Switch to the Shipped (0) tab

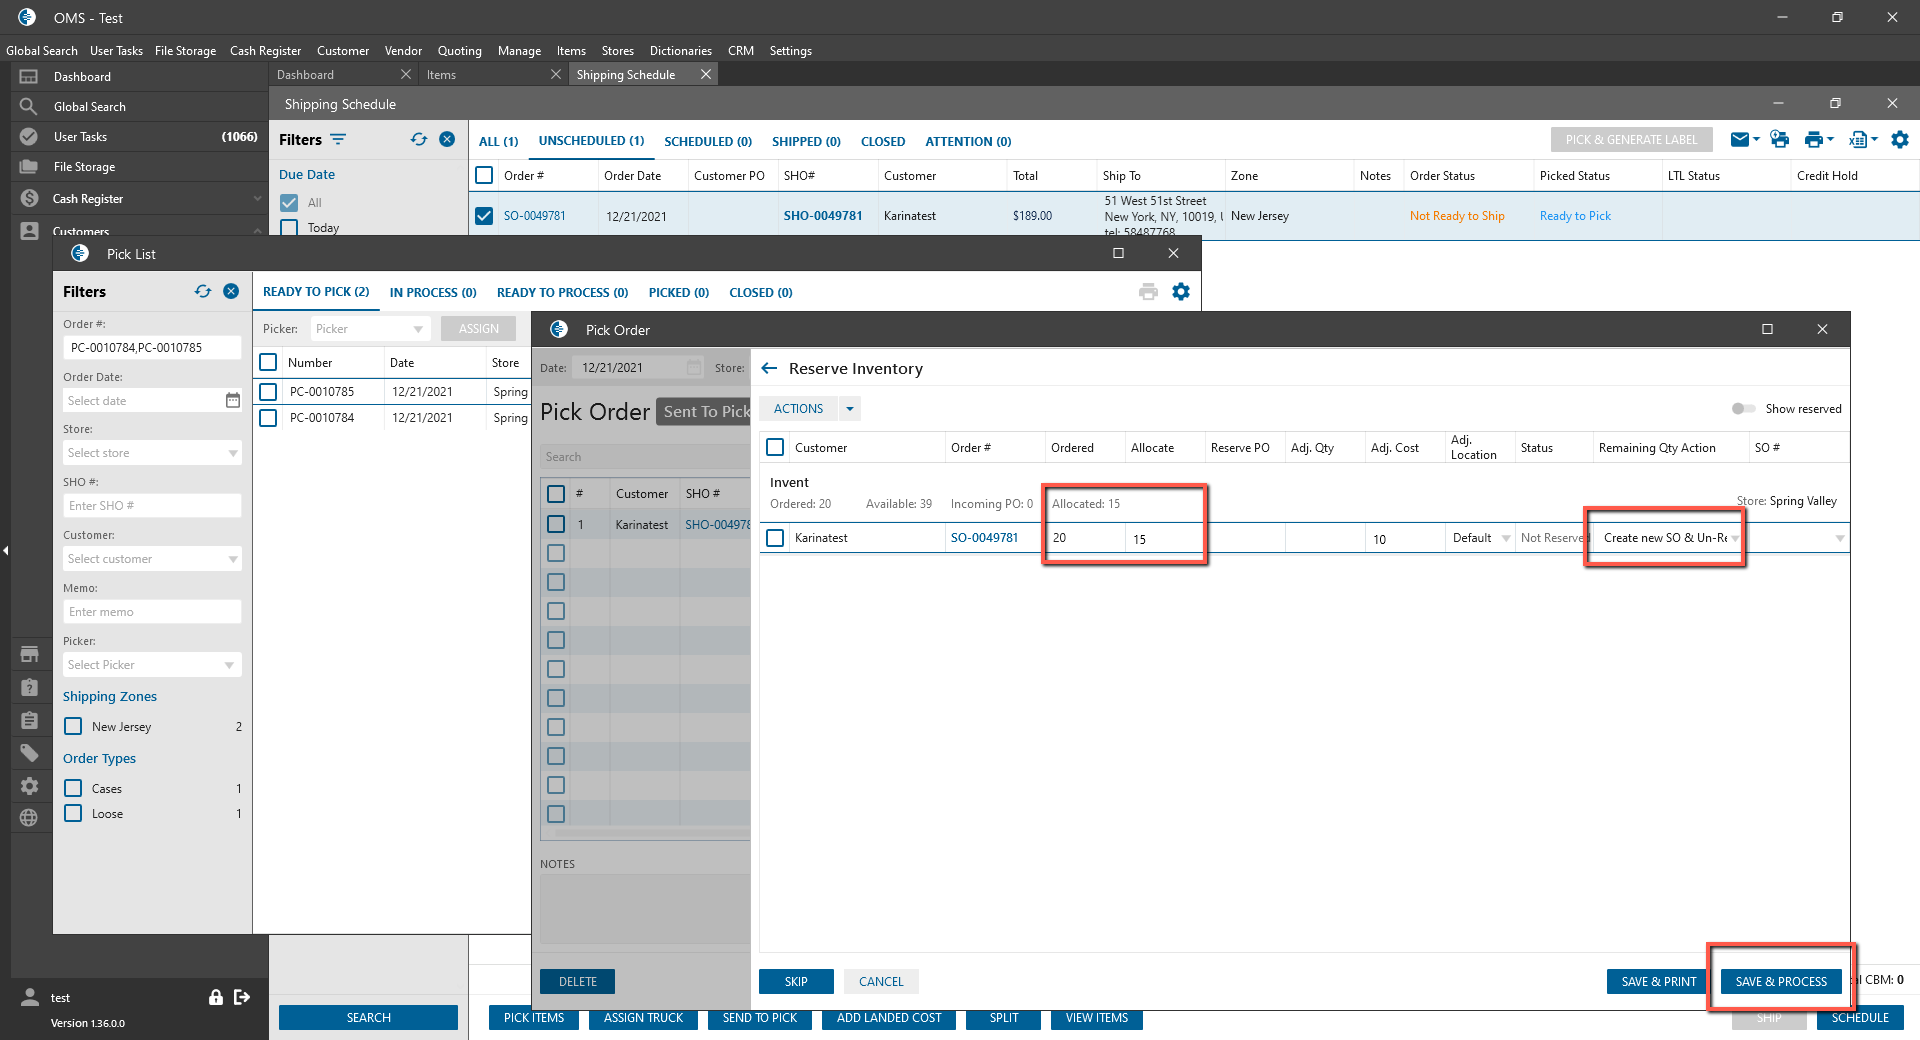click(806, 141)
